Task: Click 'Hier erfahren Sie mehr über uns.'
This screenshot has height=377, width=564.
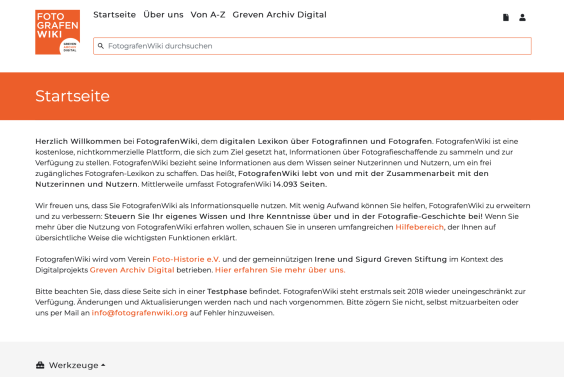Action: tap(280, 270)
